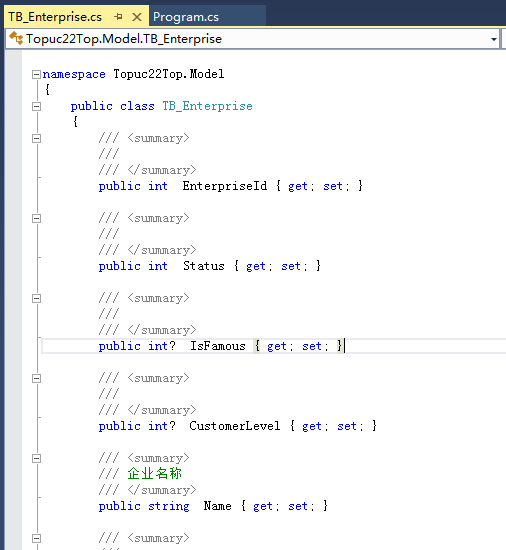This screenshot has width=506, height=550.
Task: Click the IsFamous property name
Action: [x=218, y=346]
